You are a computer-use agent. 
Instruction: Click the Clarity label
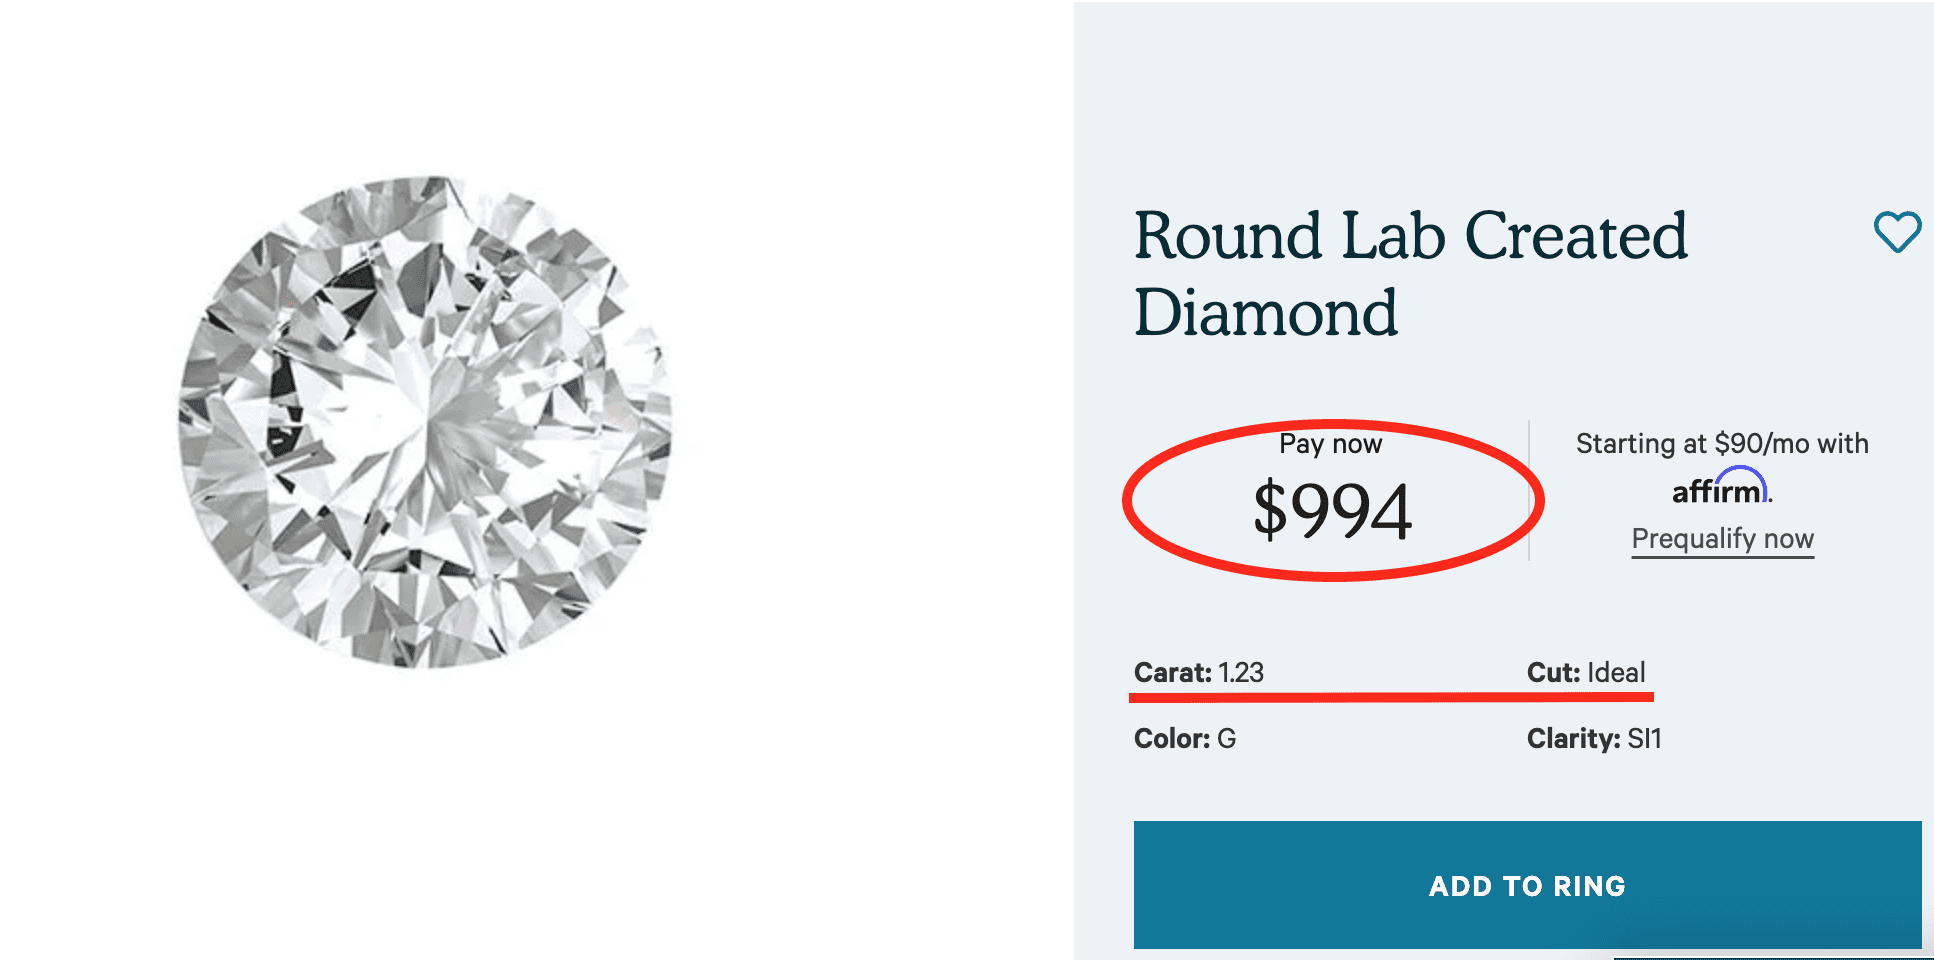coord(1573,739)
